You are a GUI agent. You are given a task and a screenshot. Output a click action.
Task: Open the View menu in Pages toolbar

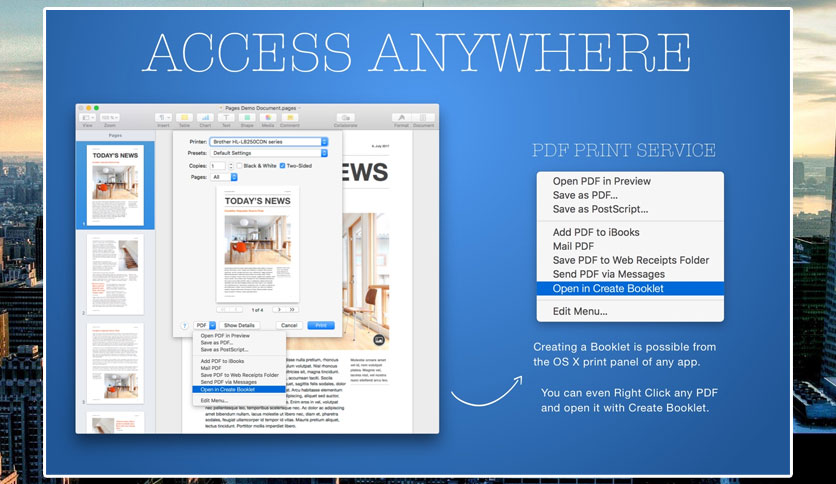point(87,117)
